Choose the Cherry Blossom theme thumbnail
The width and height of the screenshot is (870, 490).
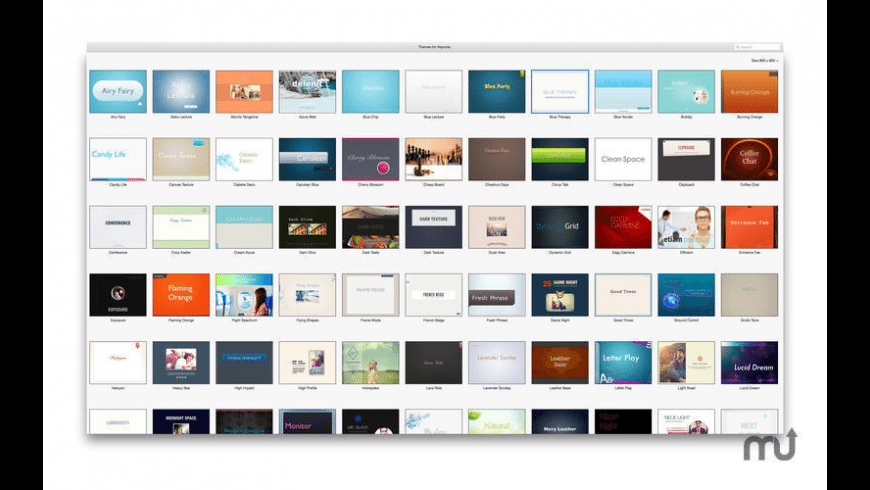coord(371,159)
